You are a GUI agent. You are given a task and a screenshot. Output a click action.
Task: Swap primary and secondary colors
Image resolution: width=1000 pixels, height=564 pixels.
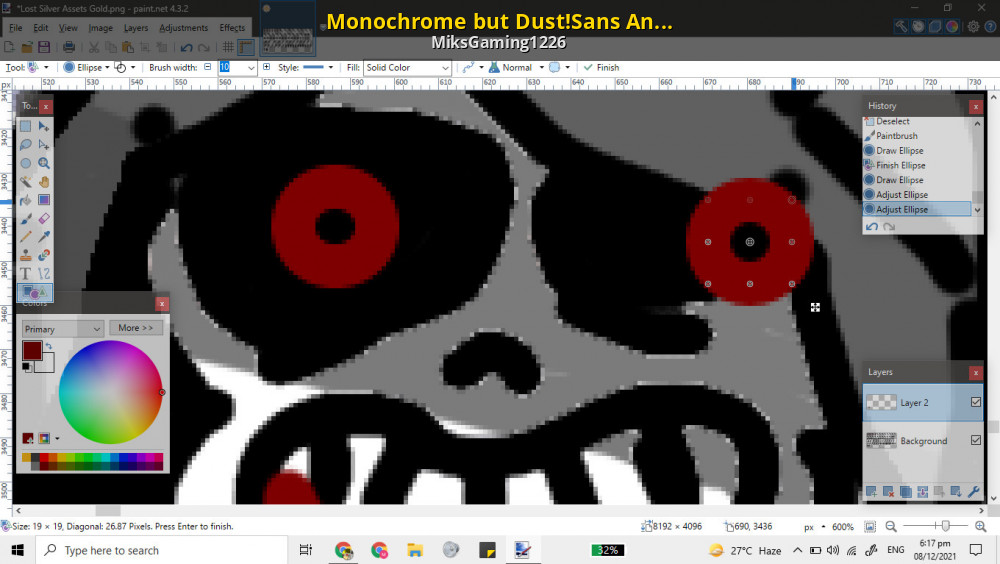click(x=48, y=346)
